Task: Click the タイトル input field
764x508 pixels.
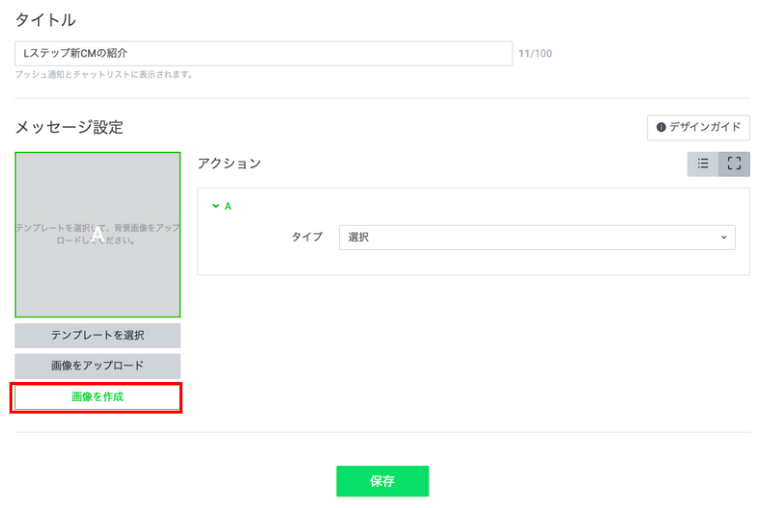Action: (x=264, y=53)
